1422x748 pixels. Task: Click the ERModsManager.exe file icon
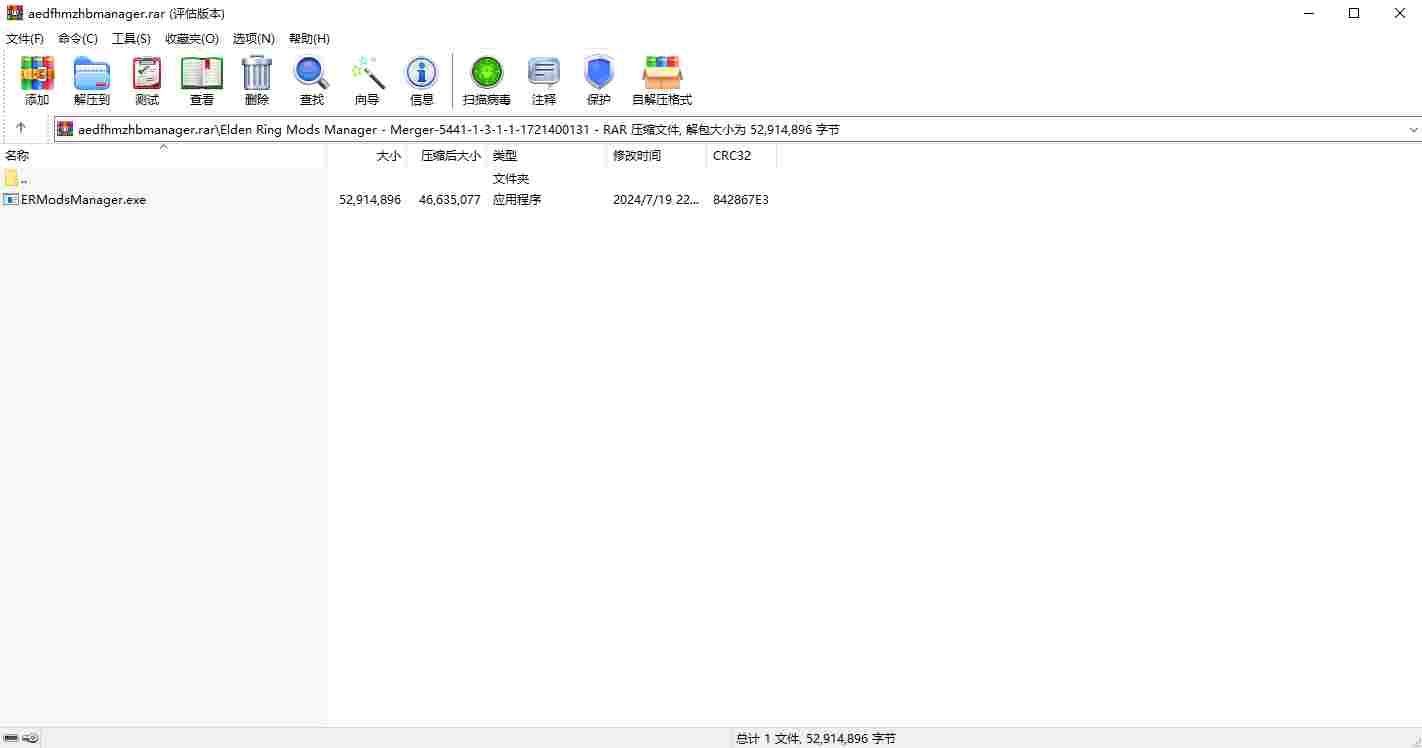point(11,199)
